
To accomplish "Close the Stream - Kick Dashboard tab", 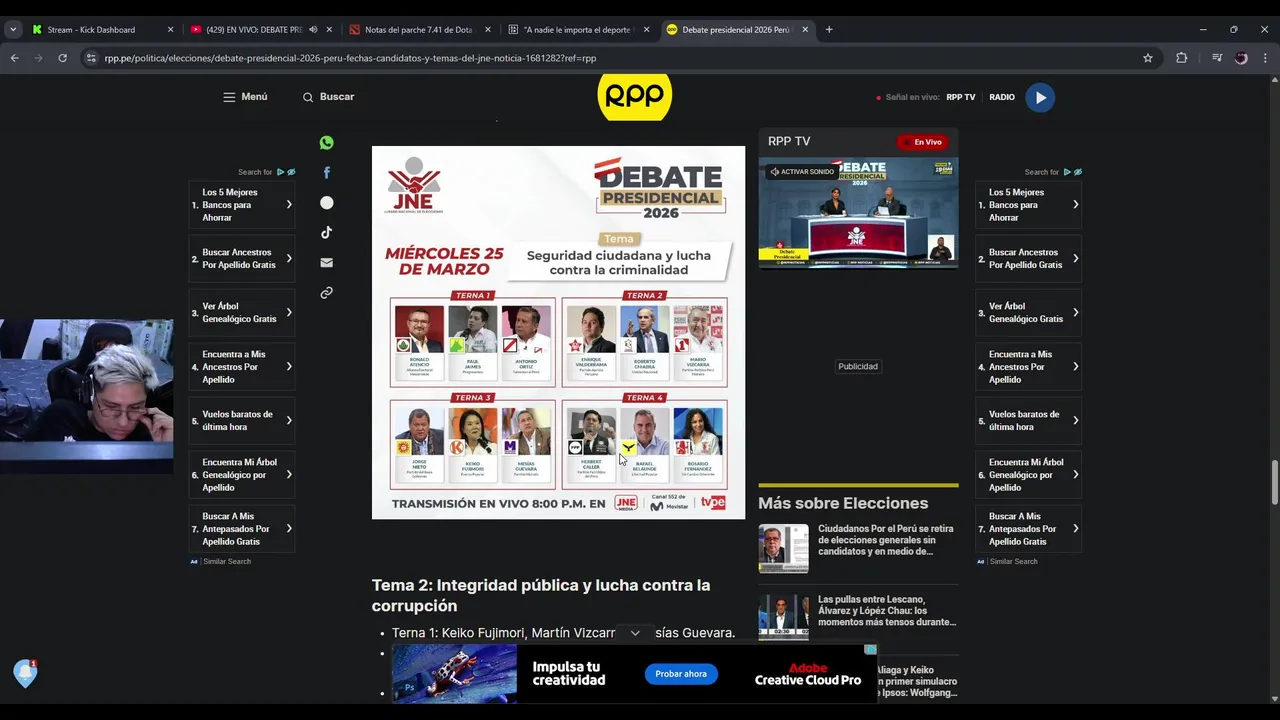I will pyautogui.click(x=170, y=29).
